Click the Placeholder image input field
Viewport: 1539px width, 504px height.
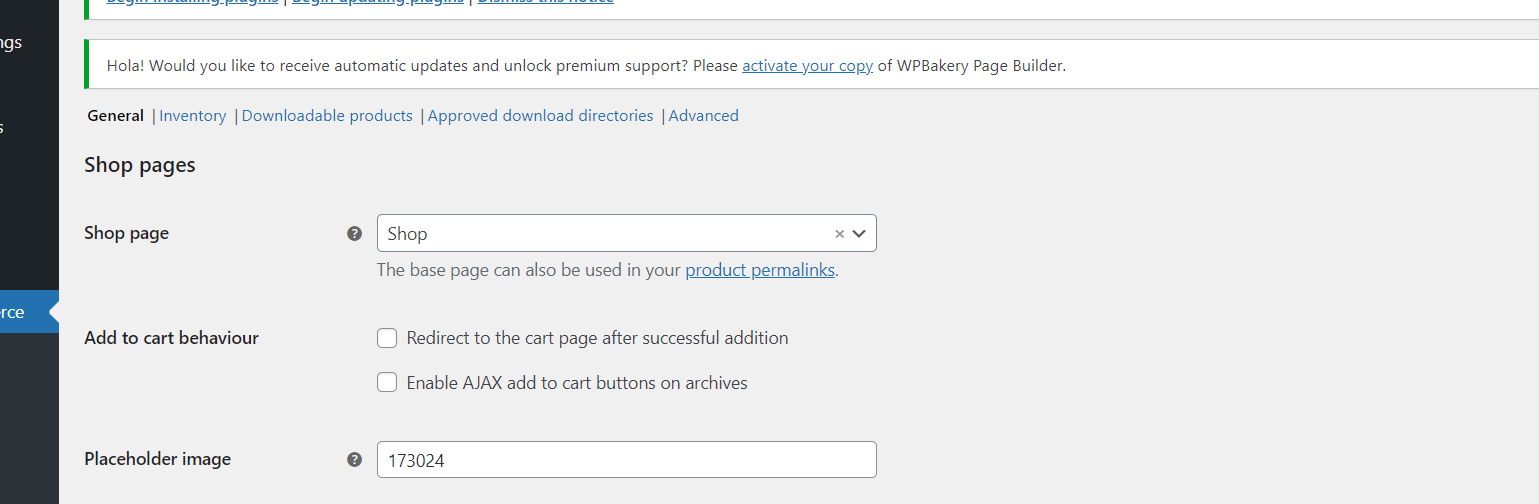coord(626,460)
